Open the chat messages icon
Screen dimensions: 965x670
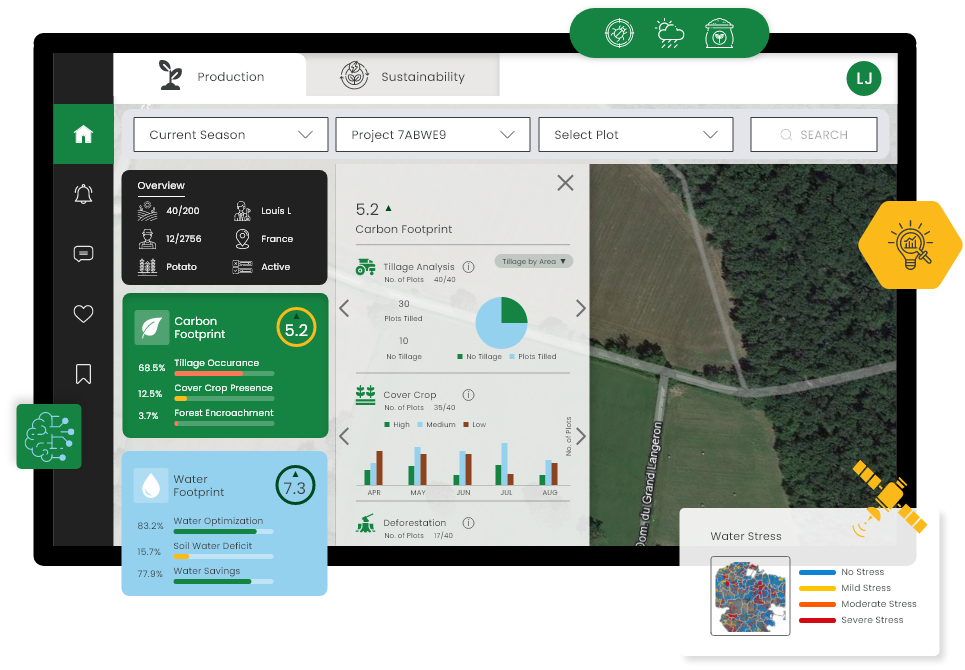click(83, 253)
